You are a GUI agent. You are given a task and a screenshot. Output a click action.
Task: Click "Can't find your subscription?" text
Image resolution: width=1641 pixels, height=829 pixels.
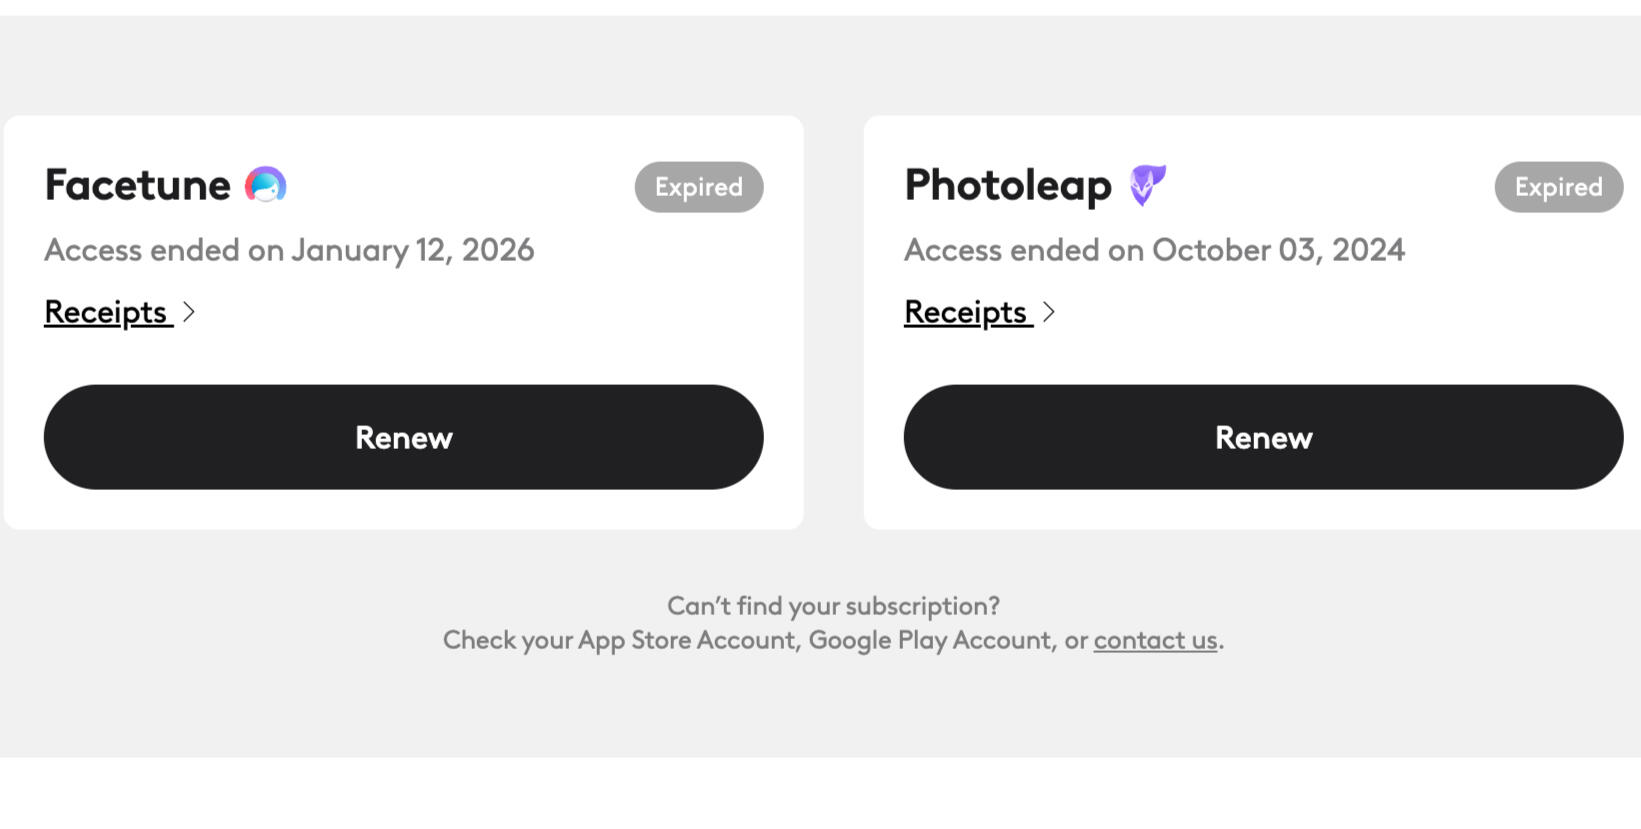833,606
